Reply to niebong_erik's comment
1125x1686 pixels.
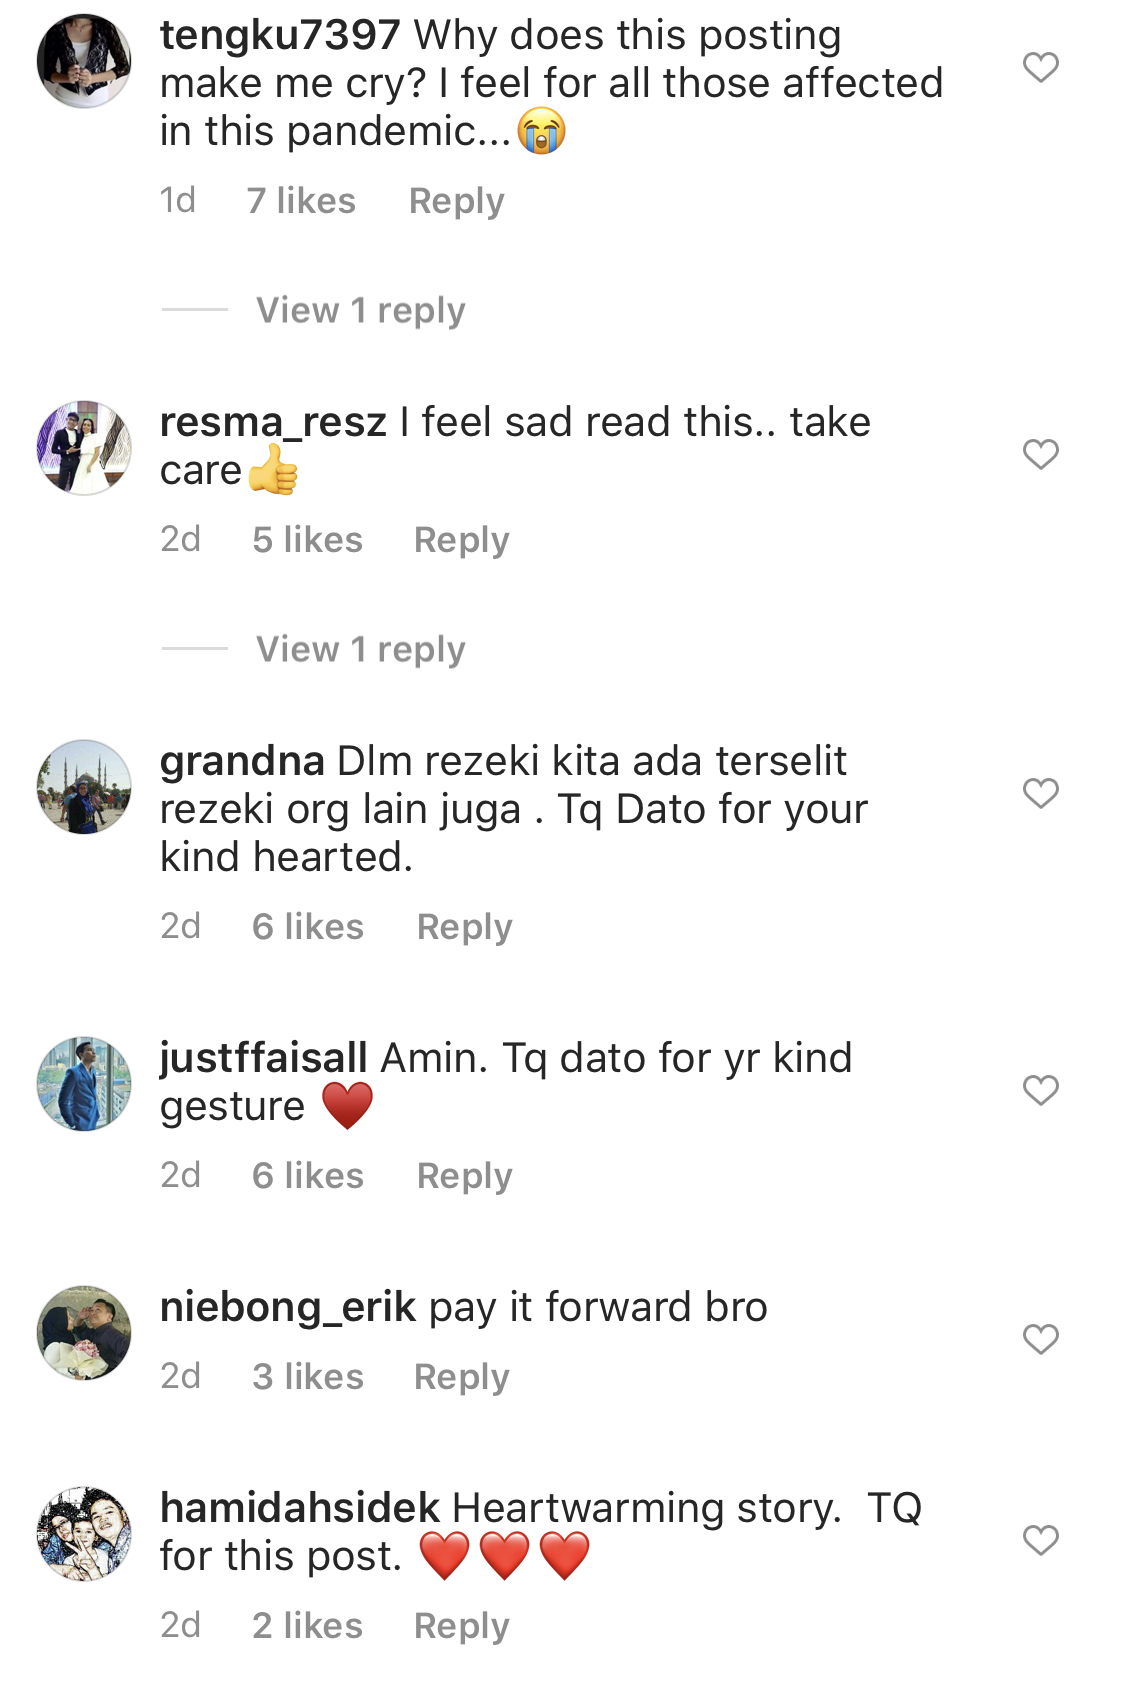(x=461, y=1377)
